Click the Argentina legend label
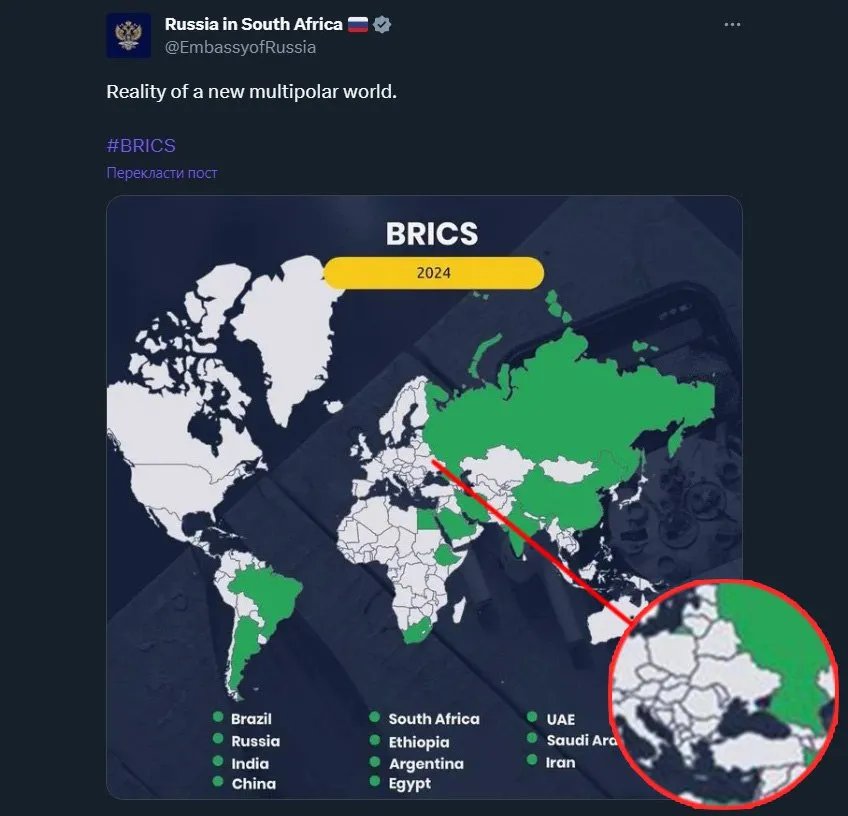The image size is (848, 816). 426,763
